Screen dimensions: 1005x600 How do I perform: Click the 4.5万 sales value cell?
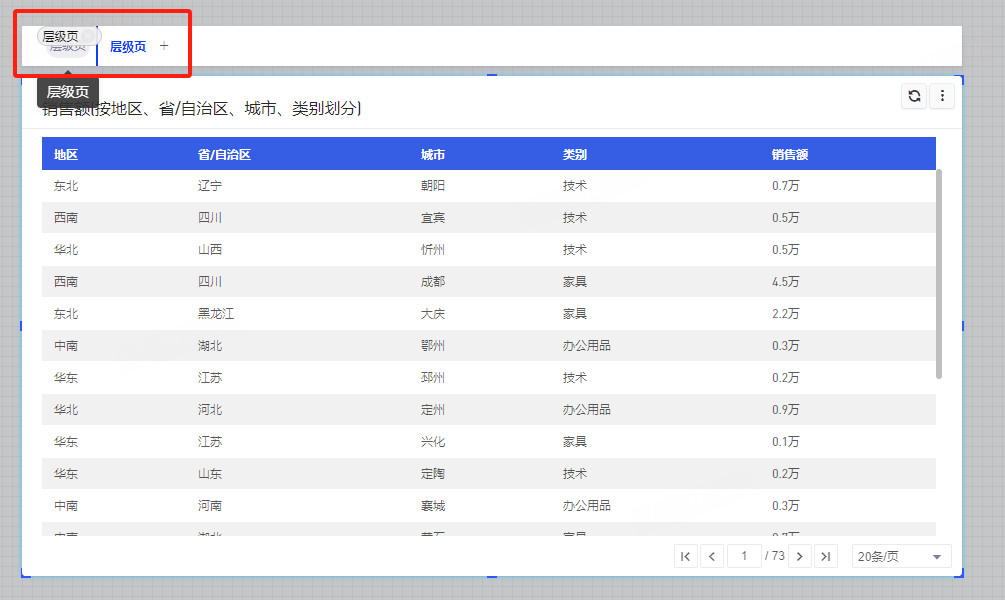[785, 282]
